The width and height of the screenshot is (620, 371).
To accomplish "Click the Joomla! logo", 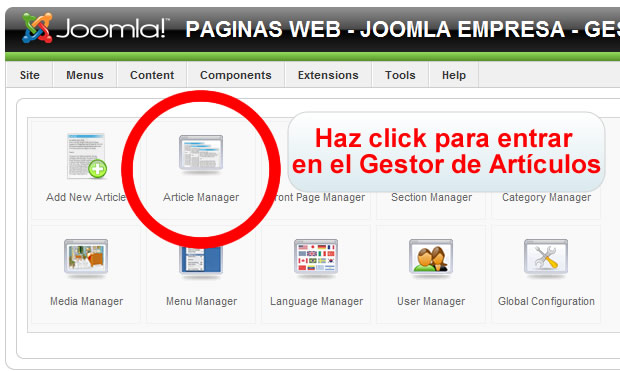I will (95, 28).
